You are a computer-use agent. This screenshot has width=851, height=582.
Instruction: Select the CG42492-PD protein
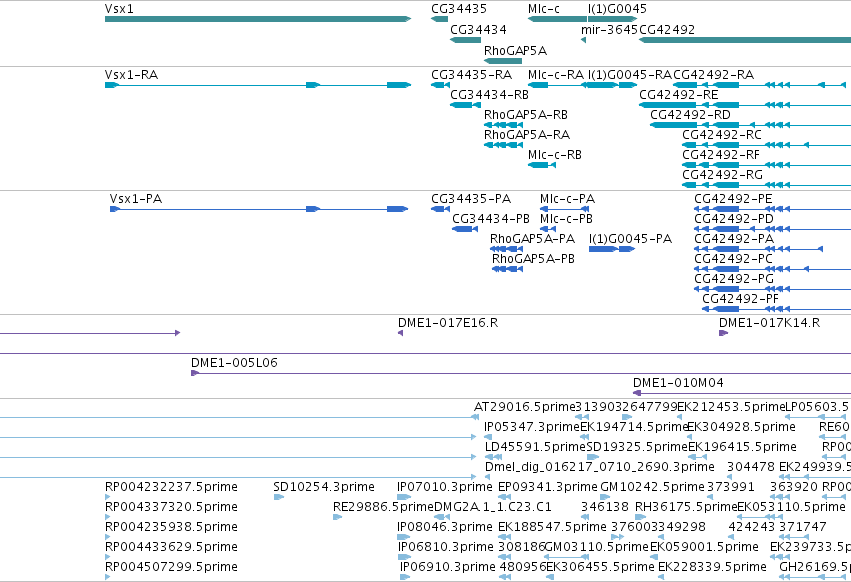(x=772, y=229)
